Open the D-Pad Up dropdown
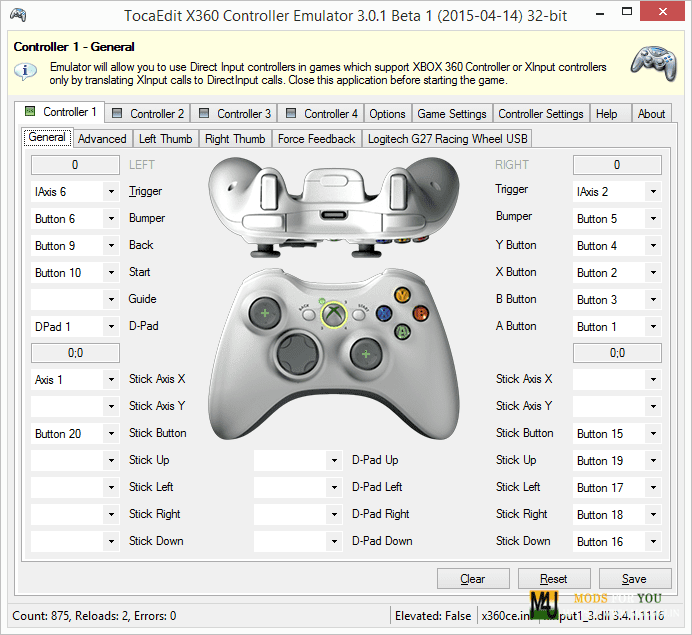 [x=334, y=460]
